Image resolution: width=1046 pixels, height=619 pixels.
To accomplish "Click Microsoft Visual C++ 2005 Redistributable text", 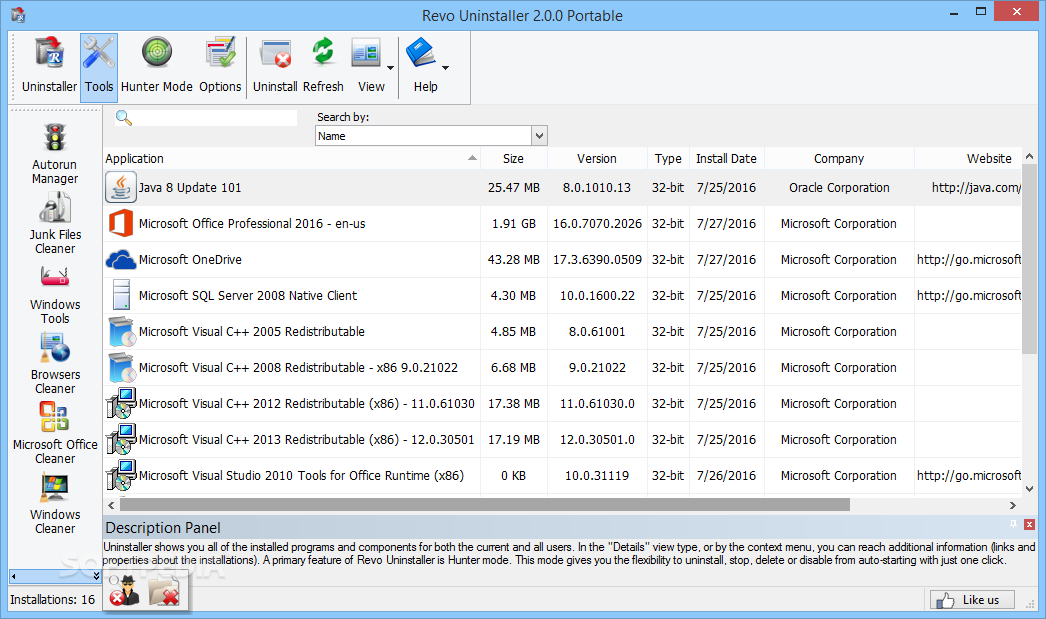I will click(251, 332).
